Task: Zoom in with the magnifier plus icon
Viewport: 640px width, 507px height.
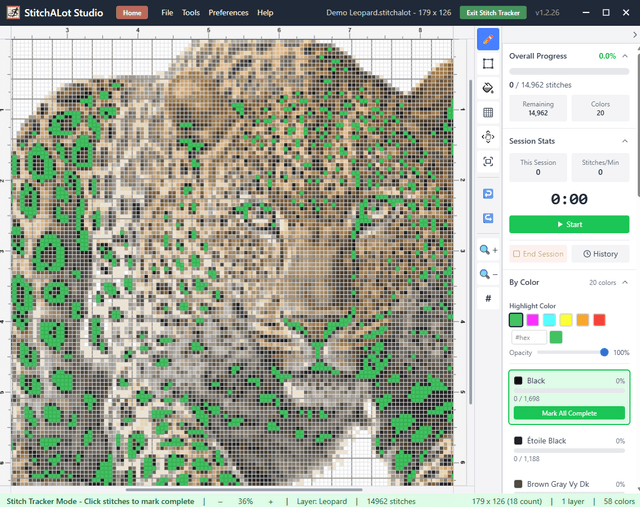Action: click(x=488, y=249)
